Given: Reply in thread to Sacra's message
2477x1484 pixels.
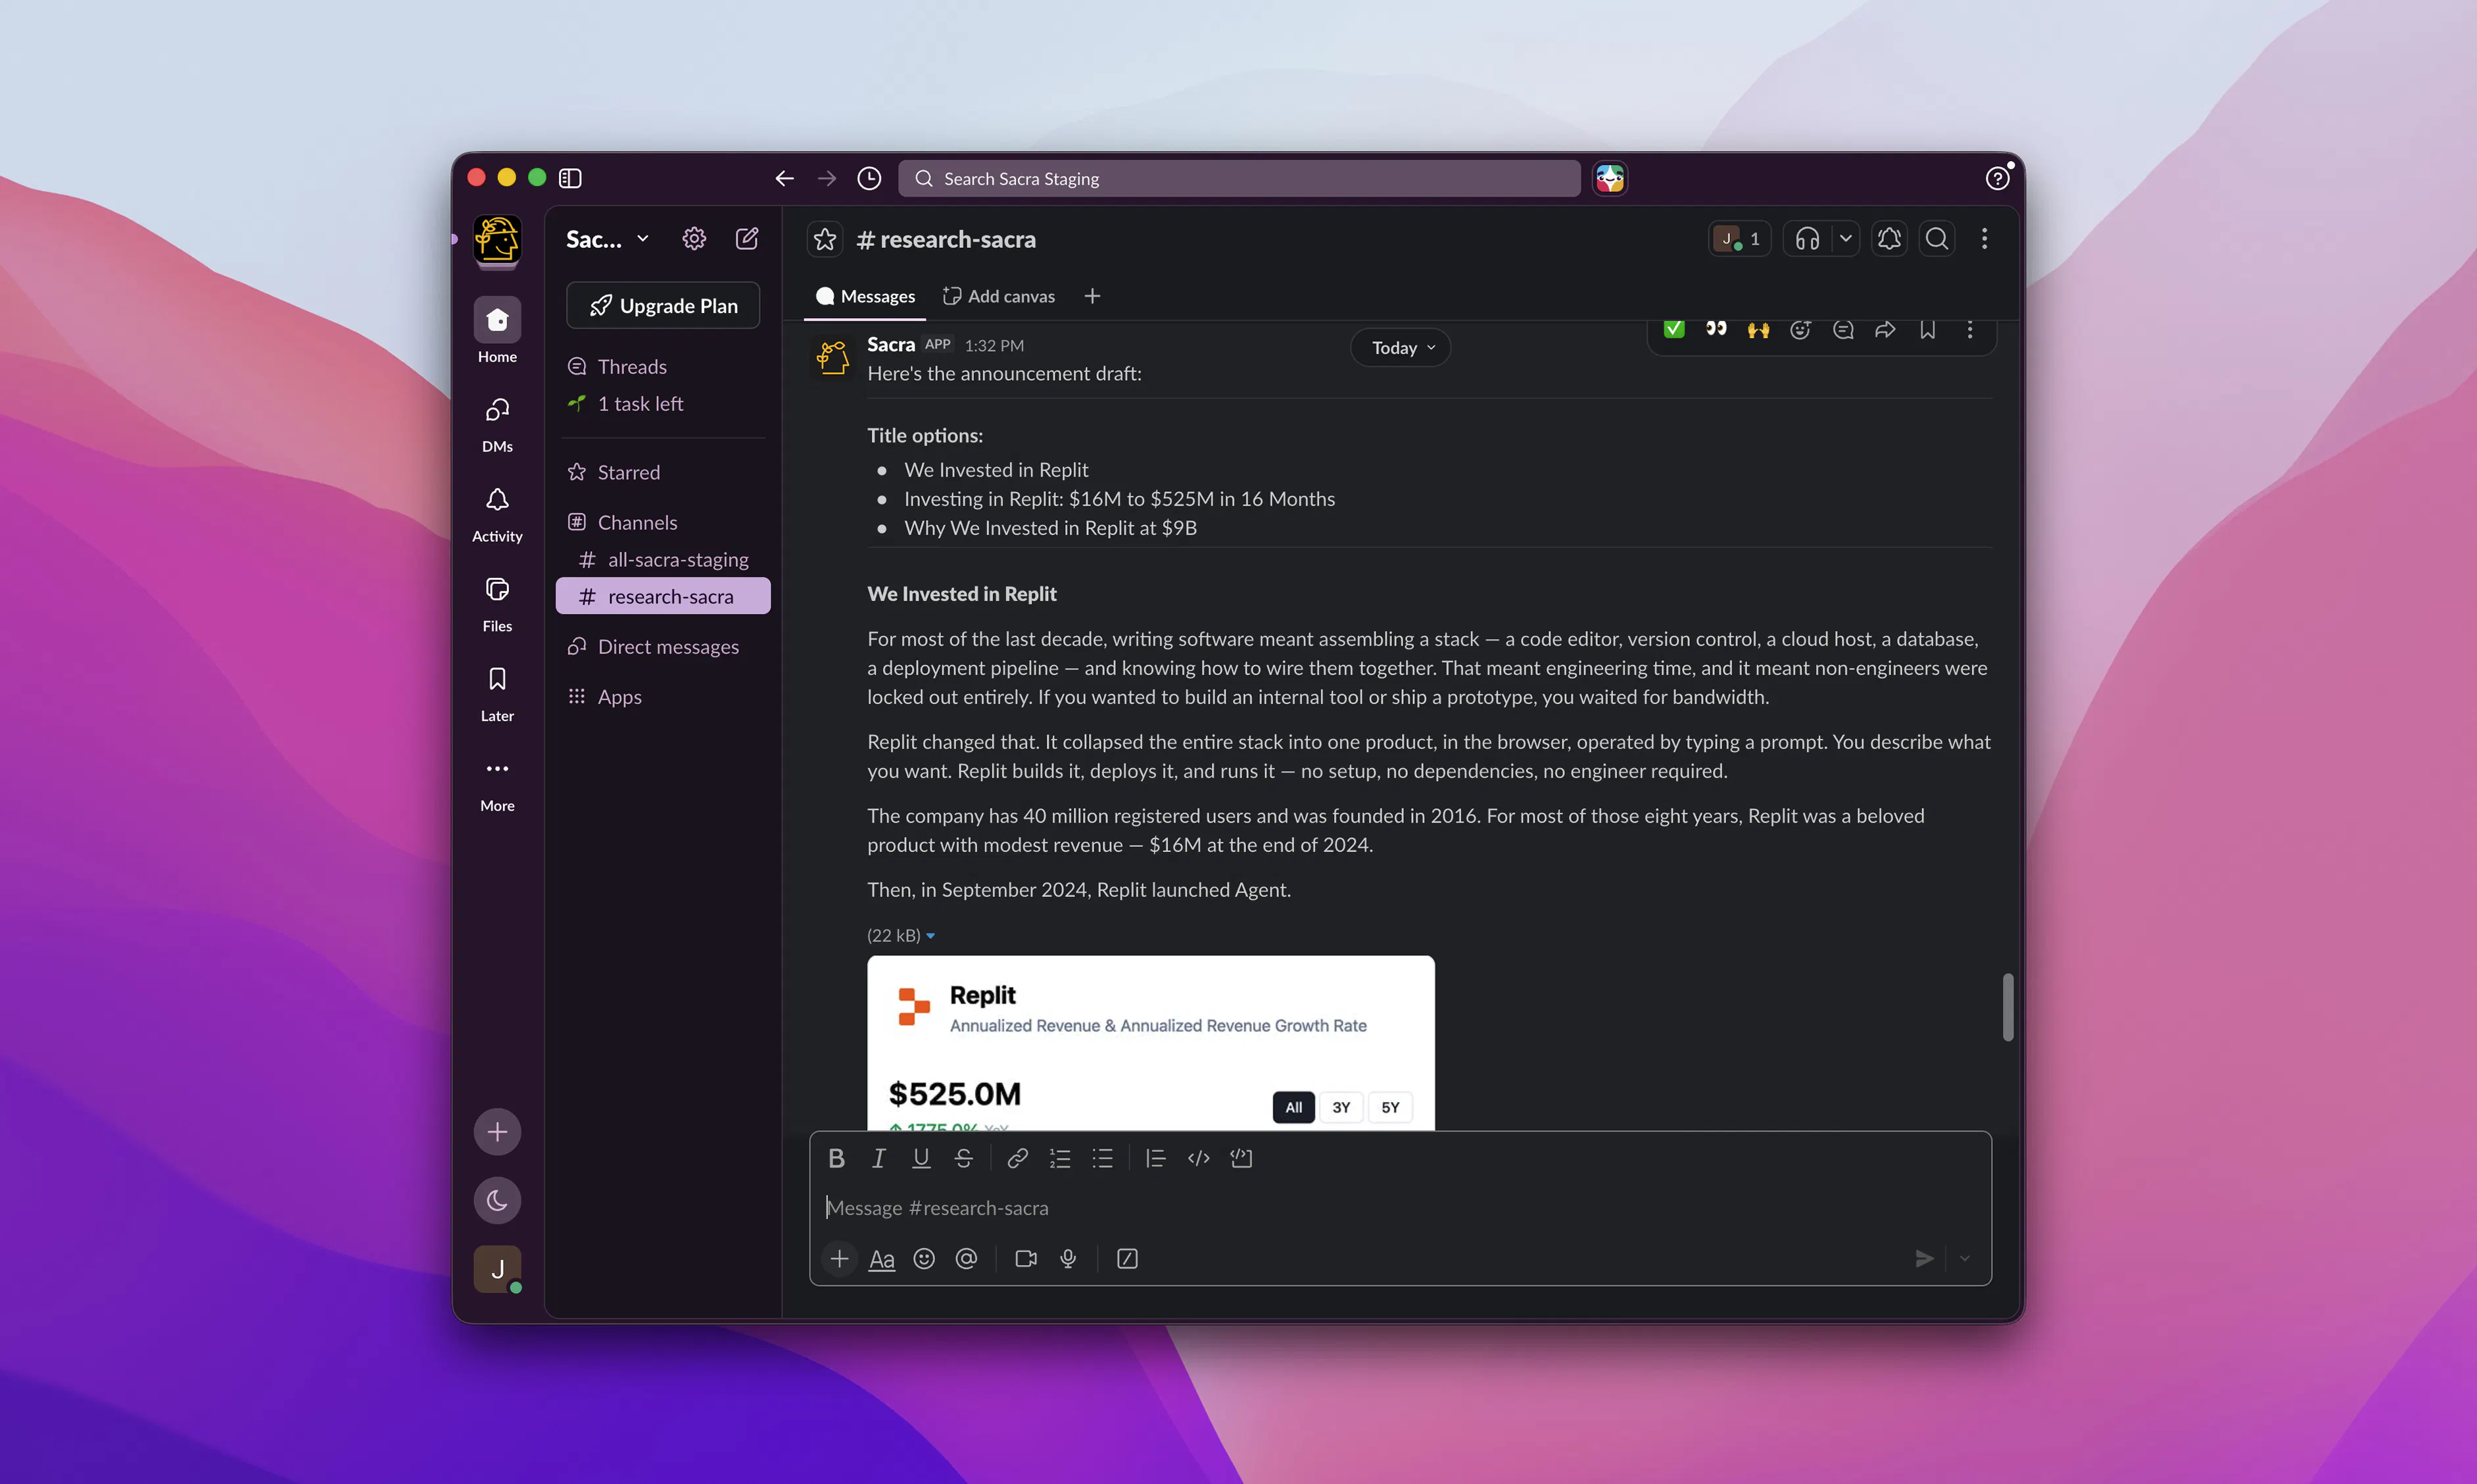Looking at the screenshot, I should [1843, 329].
